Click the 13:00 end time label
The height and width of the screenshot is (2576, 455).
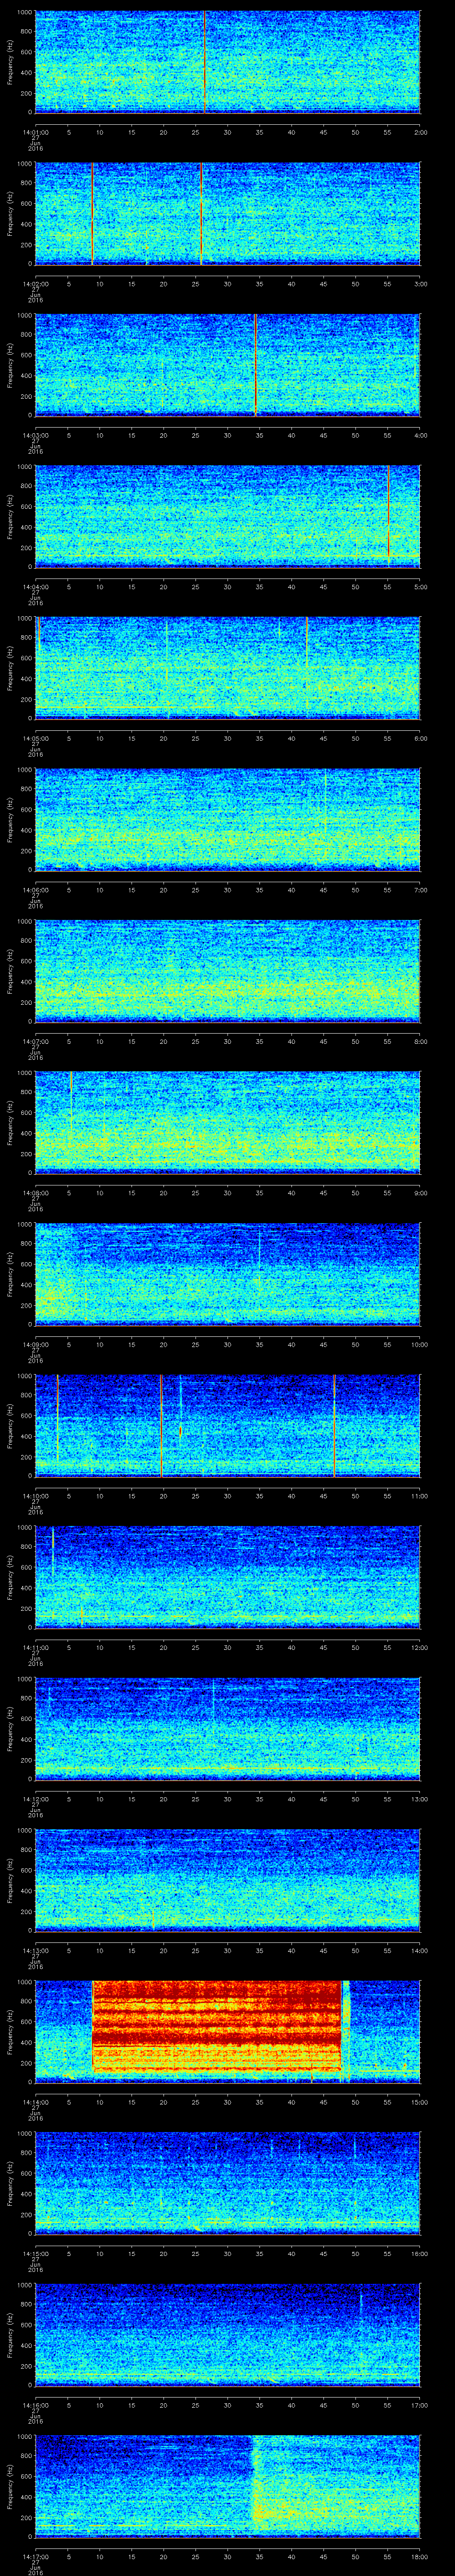pyautogui.click(x=419, y=1798)
